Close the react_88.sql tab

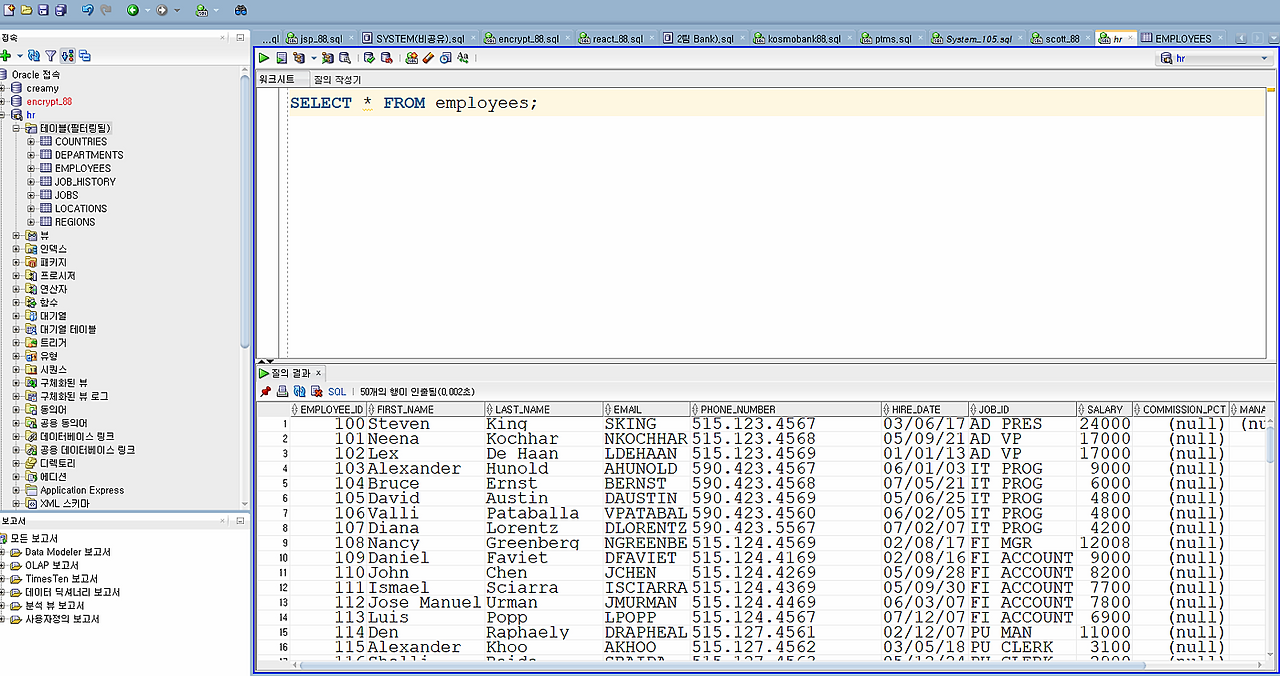pos(653,38)
